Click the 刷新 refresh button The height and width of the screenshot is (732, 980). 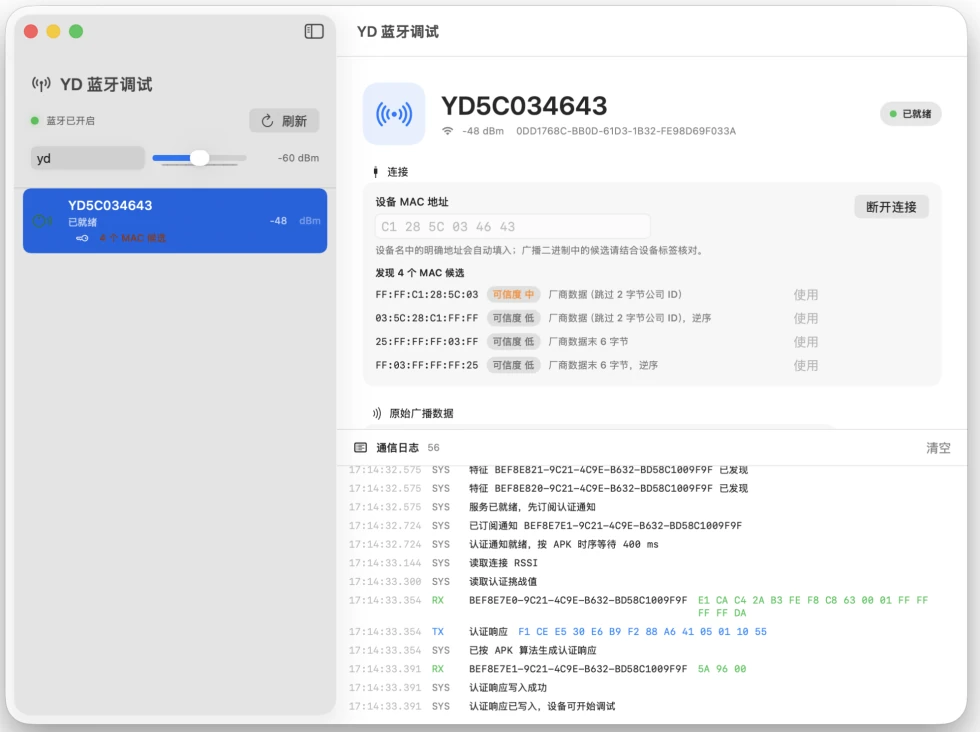pyautogui.click(x=284, y=121)
